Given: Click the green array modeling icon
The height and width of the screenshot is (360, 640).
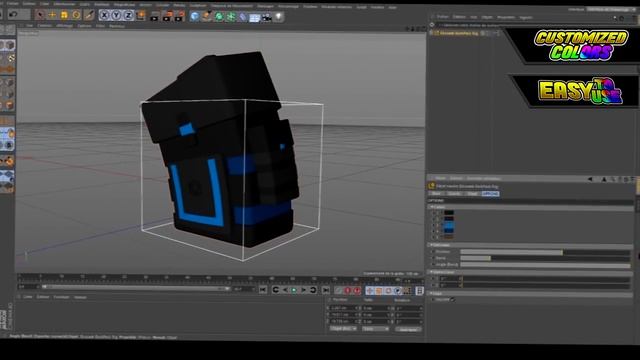Looking at the screenshot, I should pyautogui.click(x=231, y=17).
